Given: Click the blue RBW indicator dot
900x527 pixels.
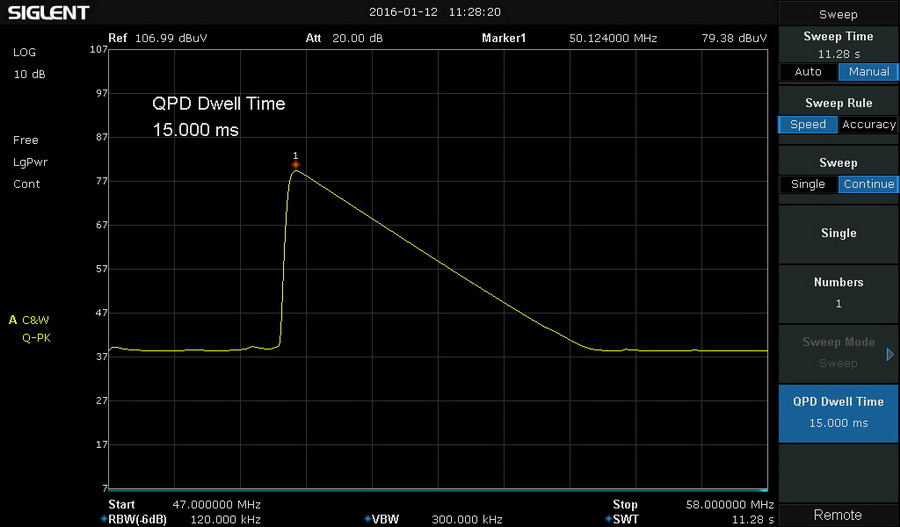Looking at the screenshot, I should [x=103, y=519].
